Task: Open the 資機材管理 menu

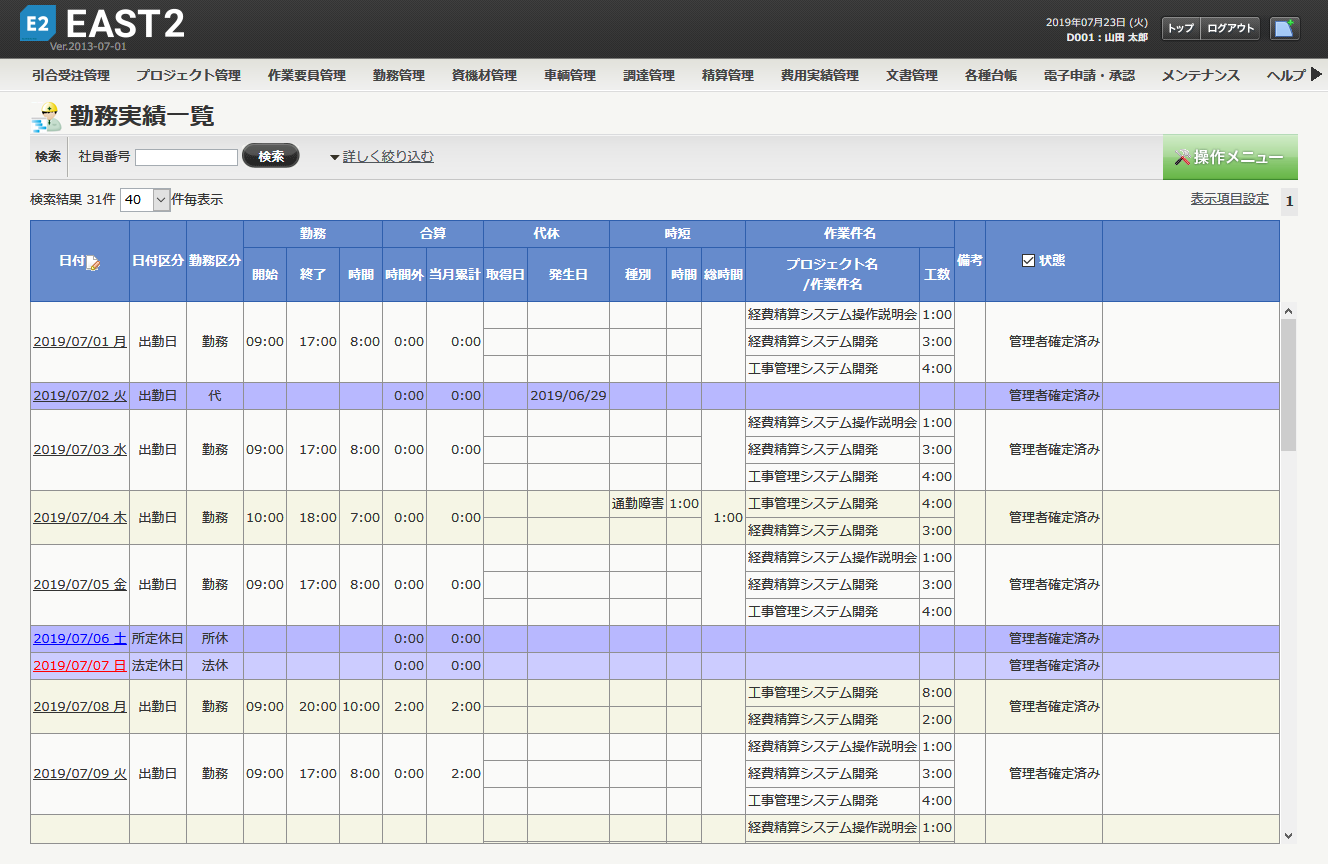Action: click(484, 75)
